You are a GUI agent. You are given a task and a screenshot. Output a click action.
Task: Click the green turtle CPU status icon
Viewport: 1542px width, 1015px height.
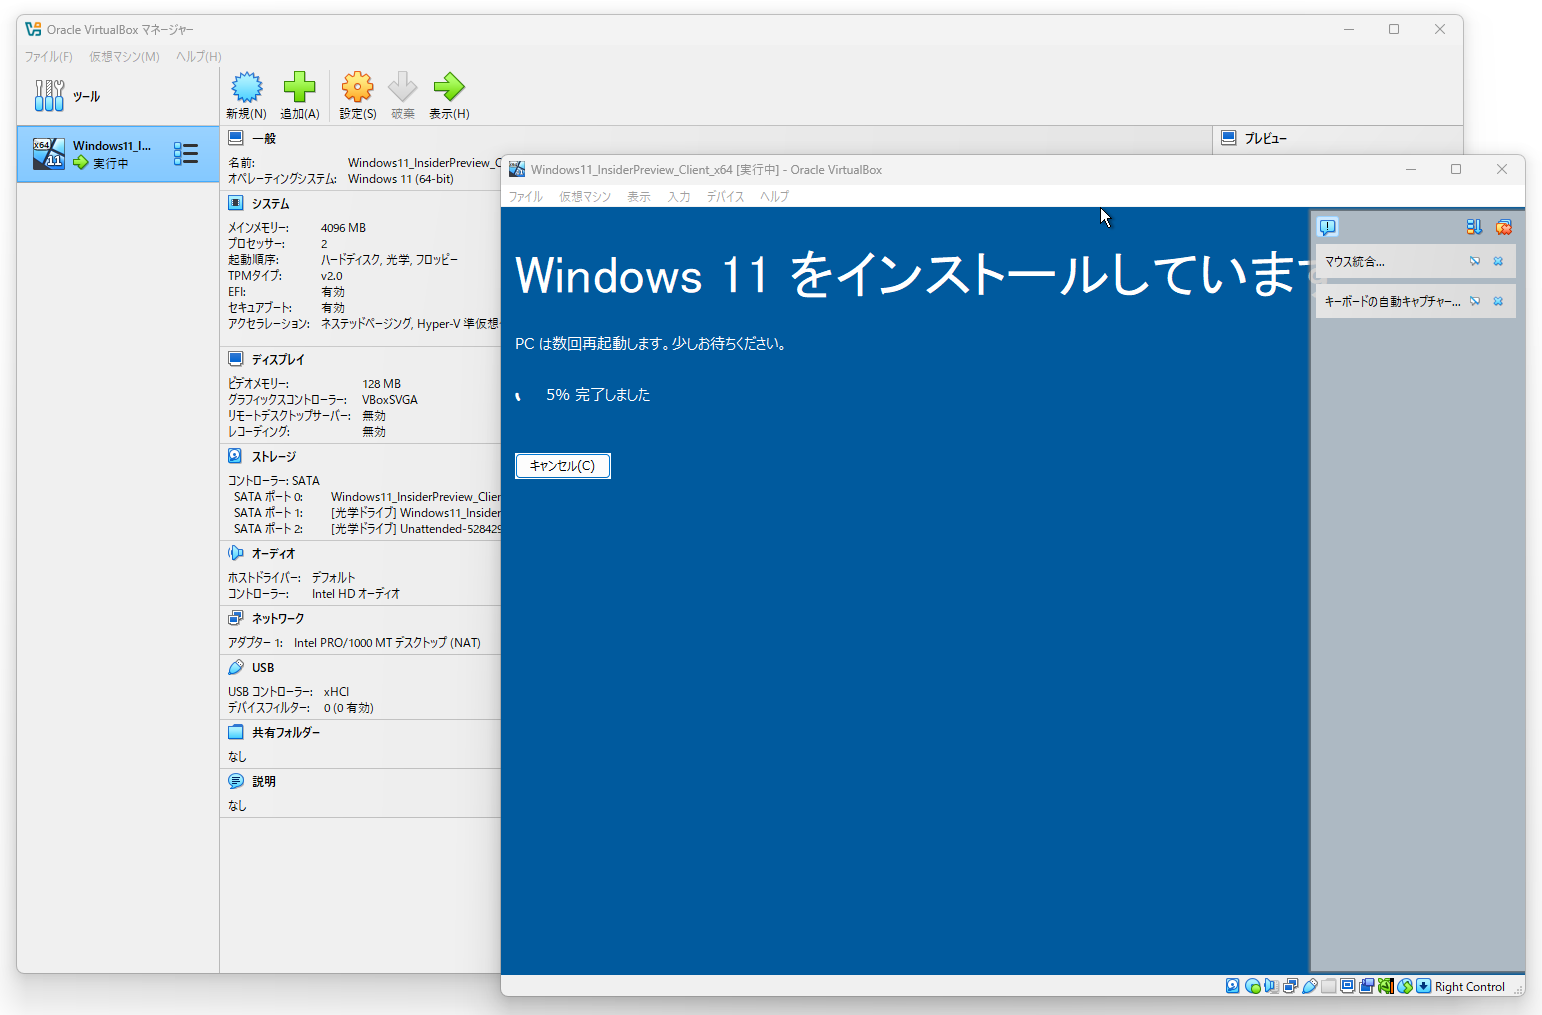point(1385,986)
